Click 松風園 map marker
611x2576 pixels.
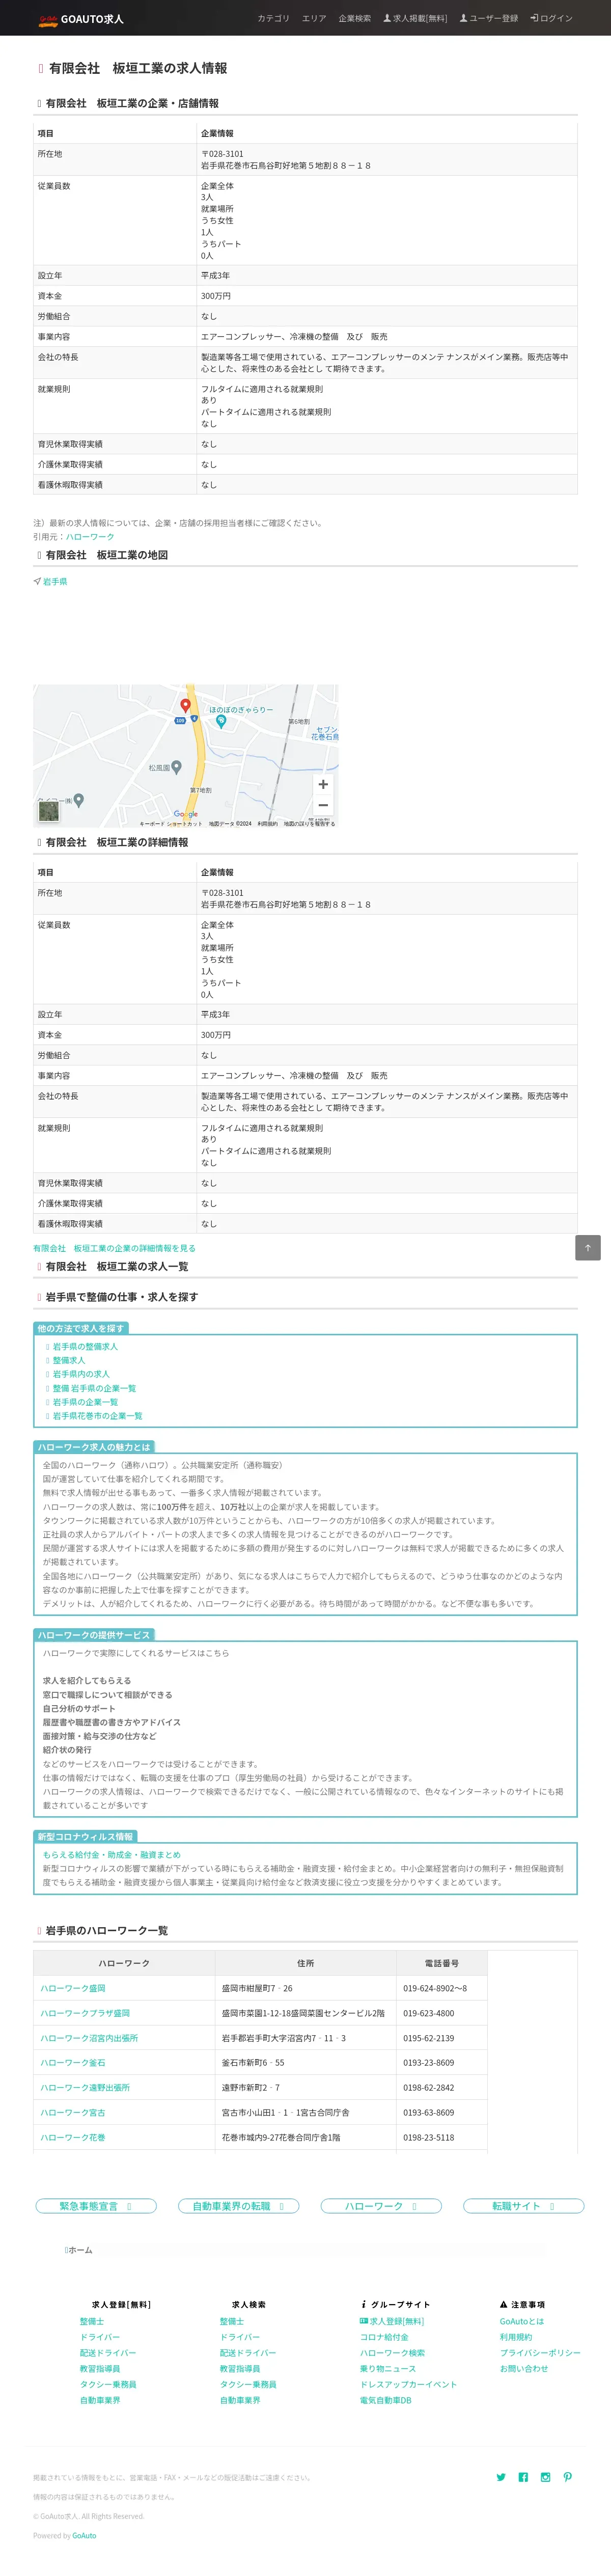click(x=176, y=767)
